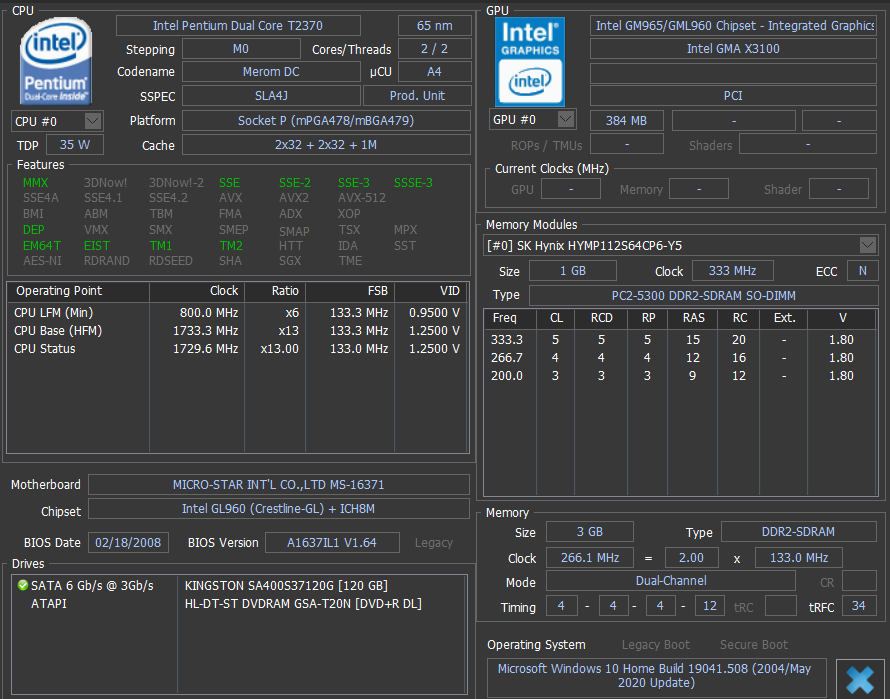The height and width of the screenshot is (699, 890).
Task: Select the 266.7 frequency timing row
Action: [x=680, y=358]
